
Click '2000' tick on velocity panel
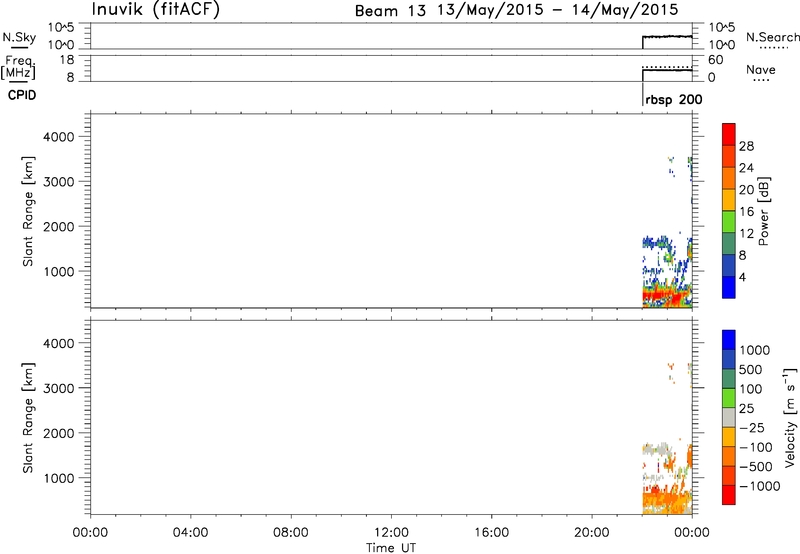tap(59, 433)
